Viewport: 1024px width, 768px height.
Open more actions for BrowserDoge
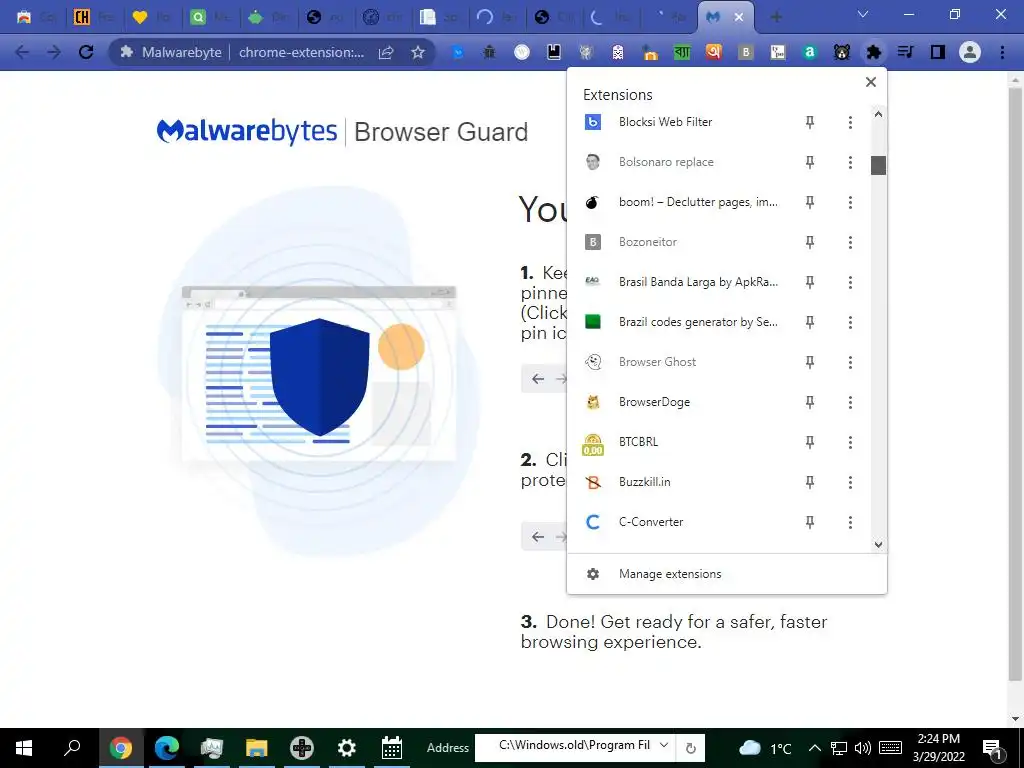[x=850, y=402]
